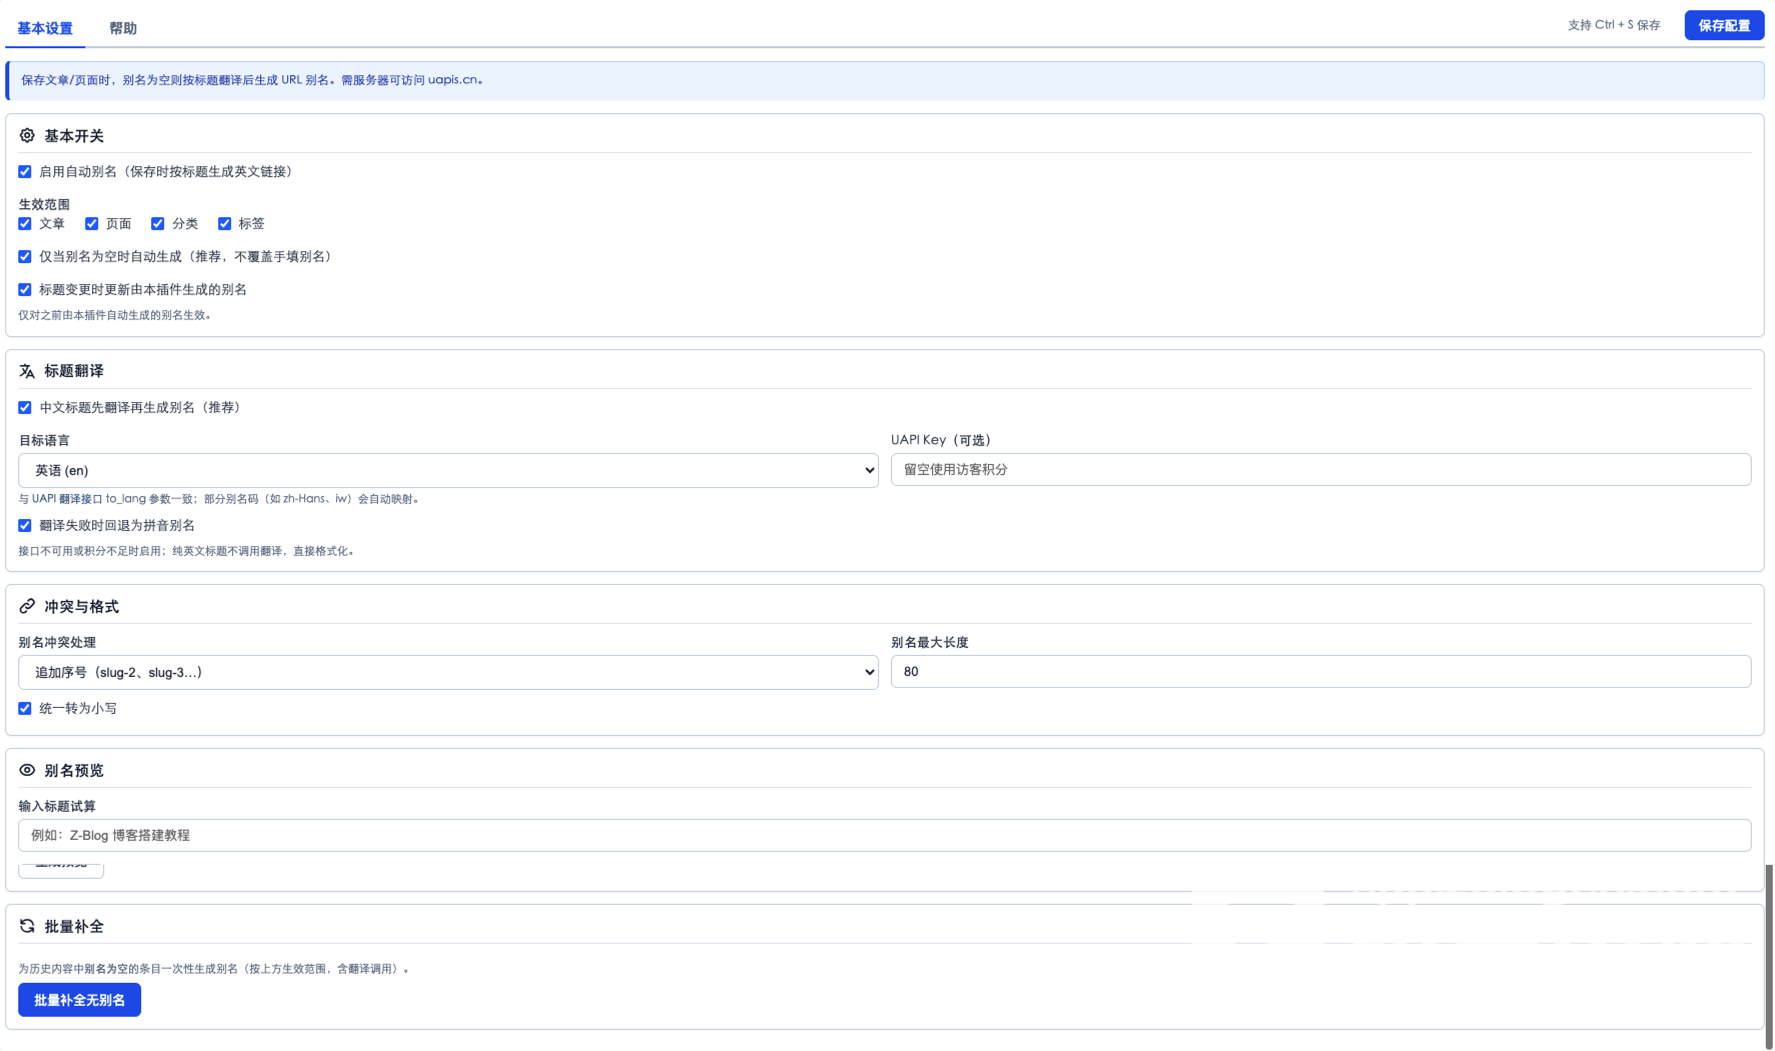This screenshot has width=1775, height=1051.
Task: Toggle 翻译失败时回退为拼音别名 checkbox
Action: [x=25, y=526]
